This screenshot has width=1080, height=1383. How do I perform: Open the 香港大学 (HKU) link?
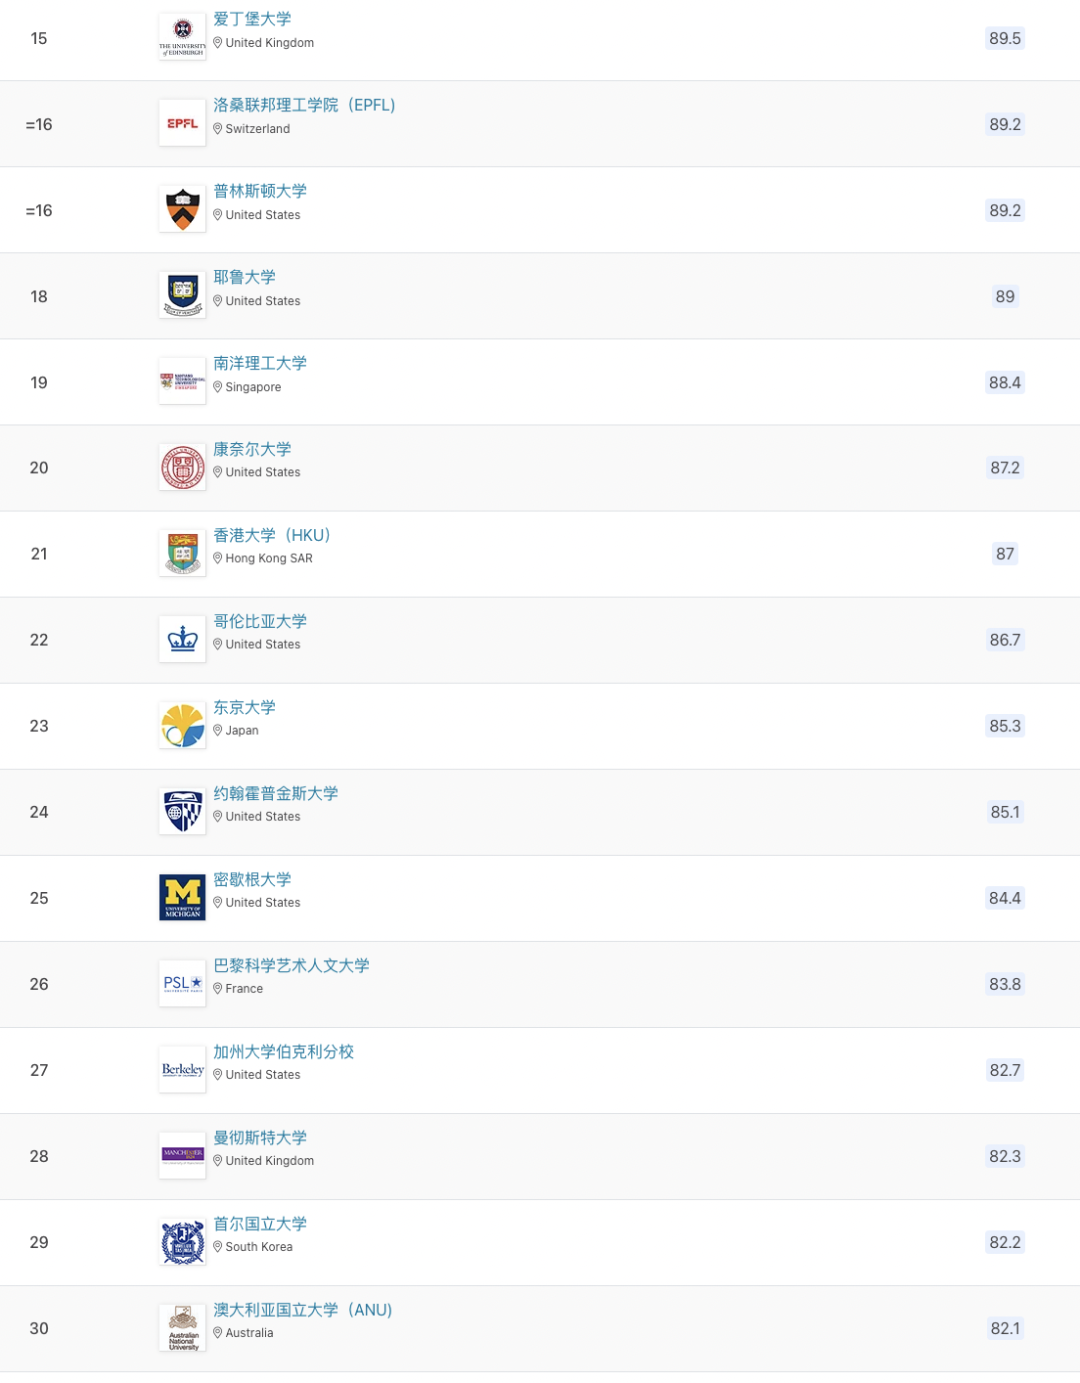point(271,535)
